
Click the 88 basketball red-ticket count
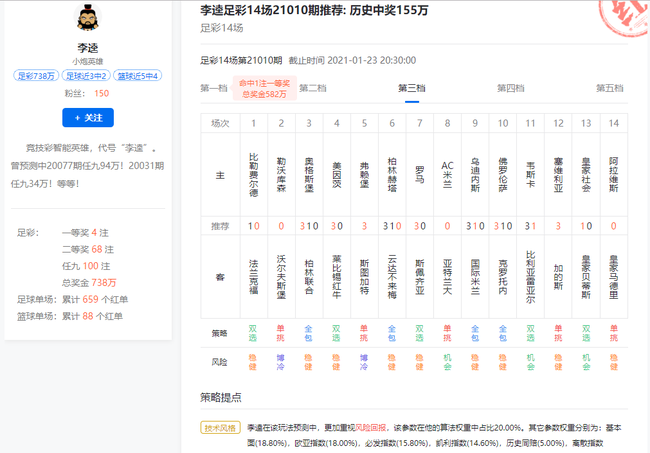pyautogui.click(x=87, y=316)
